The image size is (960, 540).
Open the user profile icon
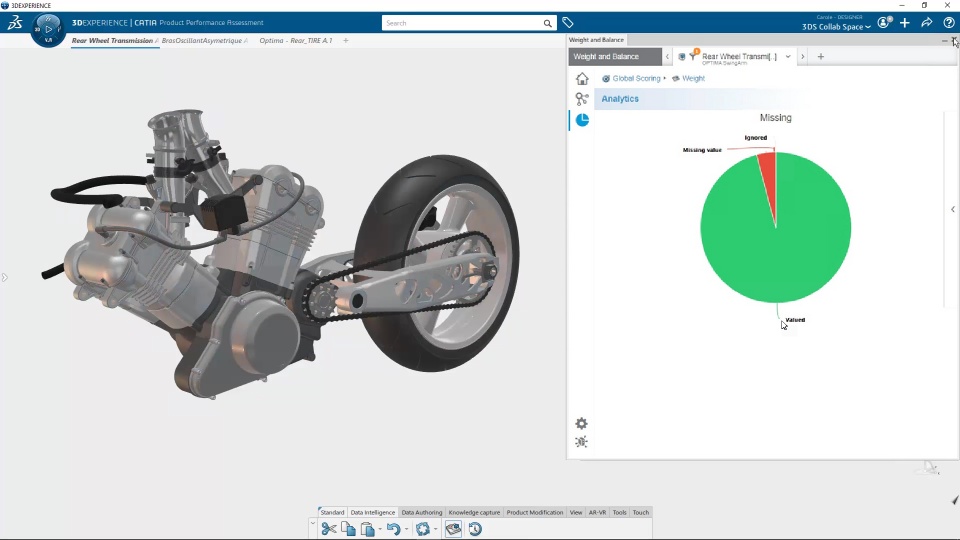coord(883,23)
